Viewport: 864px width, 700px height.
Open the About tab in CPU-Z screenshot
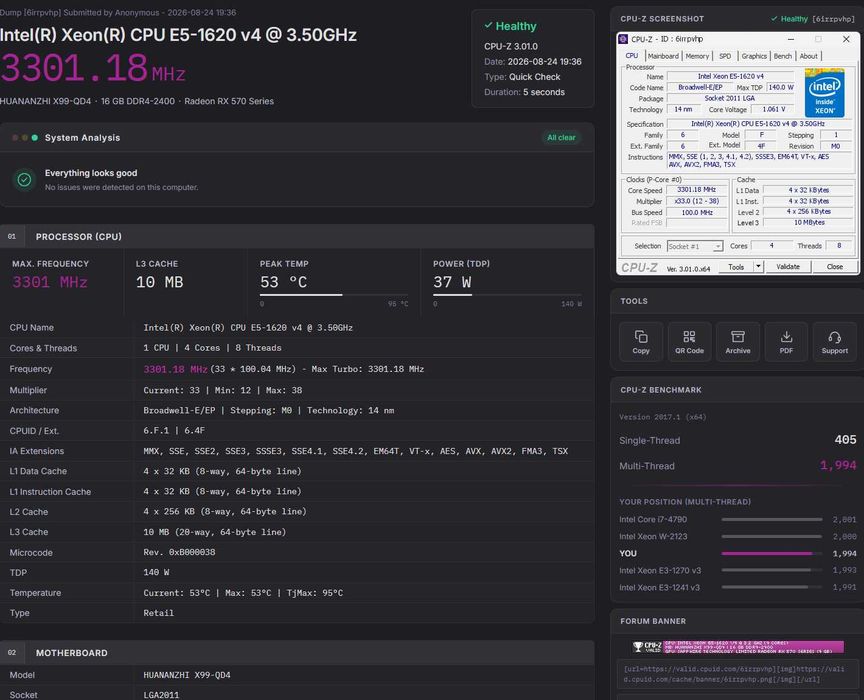pos(808,56)
